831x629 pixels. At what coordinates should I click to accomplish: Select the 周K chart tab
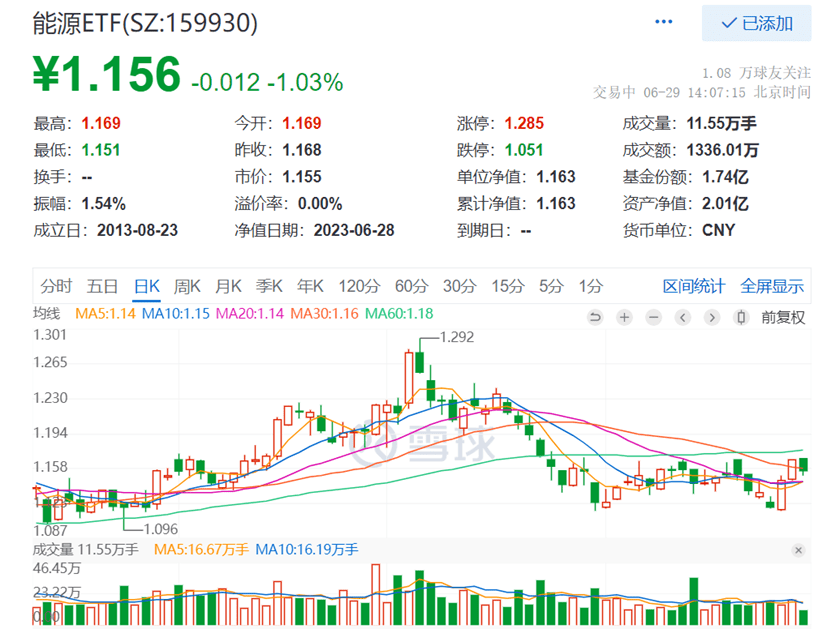[187, 286]
